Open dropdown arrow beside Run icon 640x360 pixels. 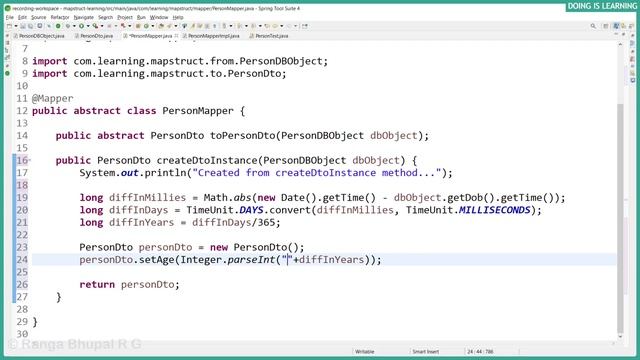click(x=88, y=26)
